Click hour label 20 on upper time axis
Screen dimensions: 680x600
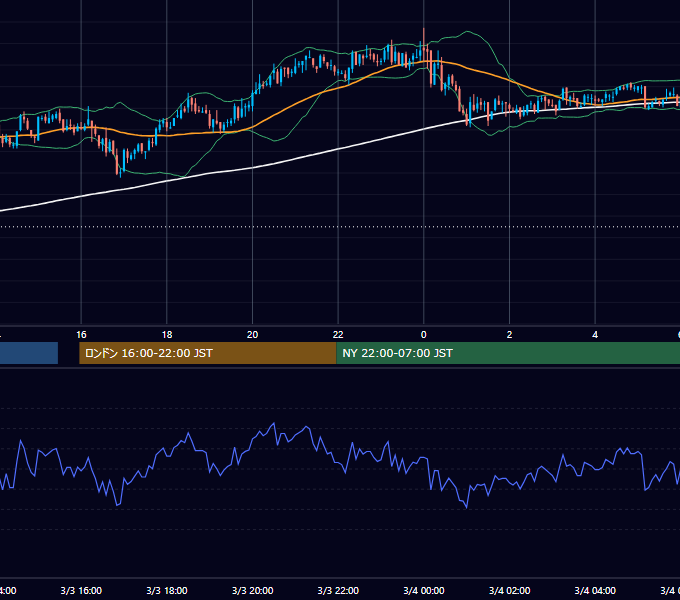pyautogui.click(x=252, y=335)
